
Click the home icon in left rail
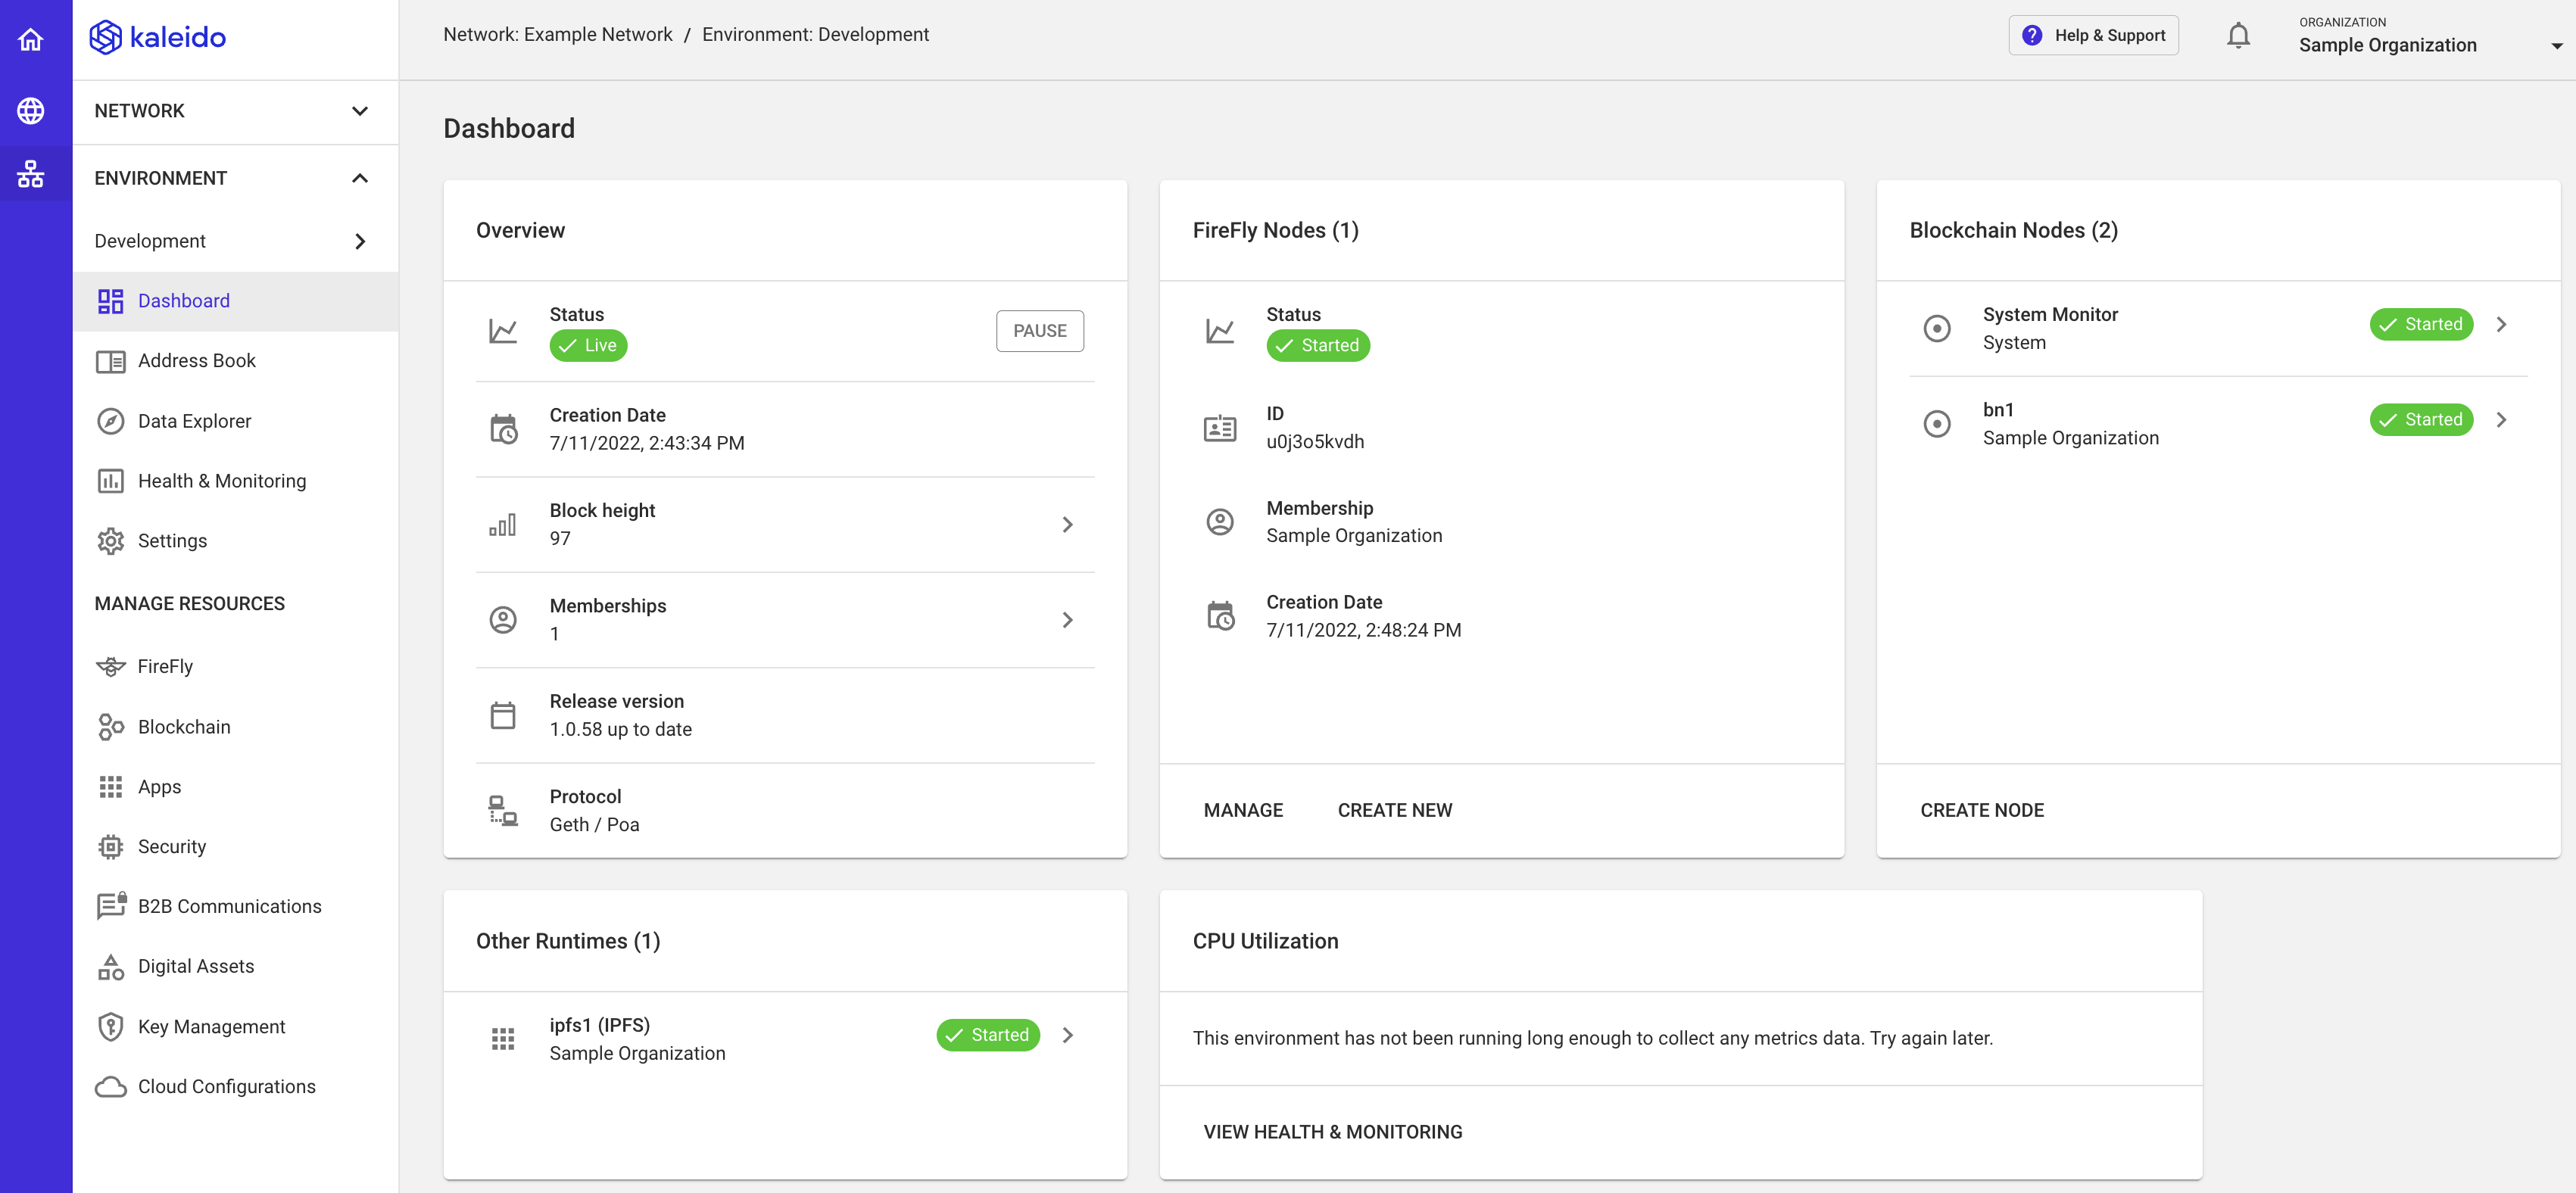pyautogui.click(x=31, y=39)
